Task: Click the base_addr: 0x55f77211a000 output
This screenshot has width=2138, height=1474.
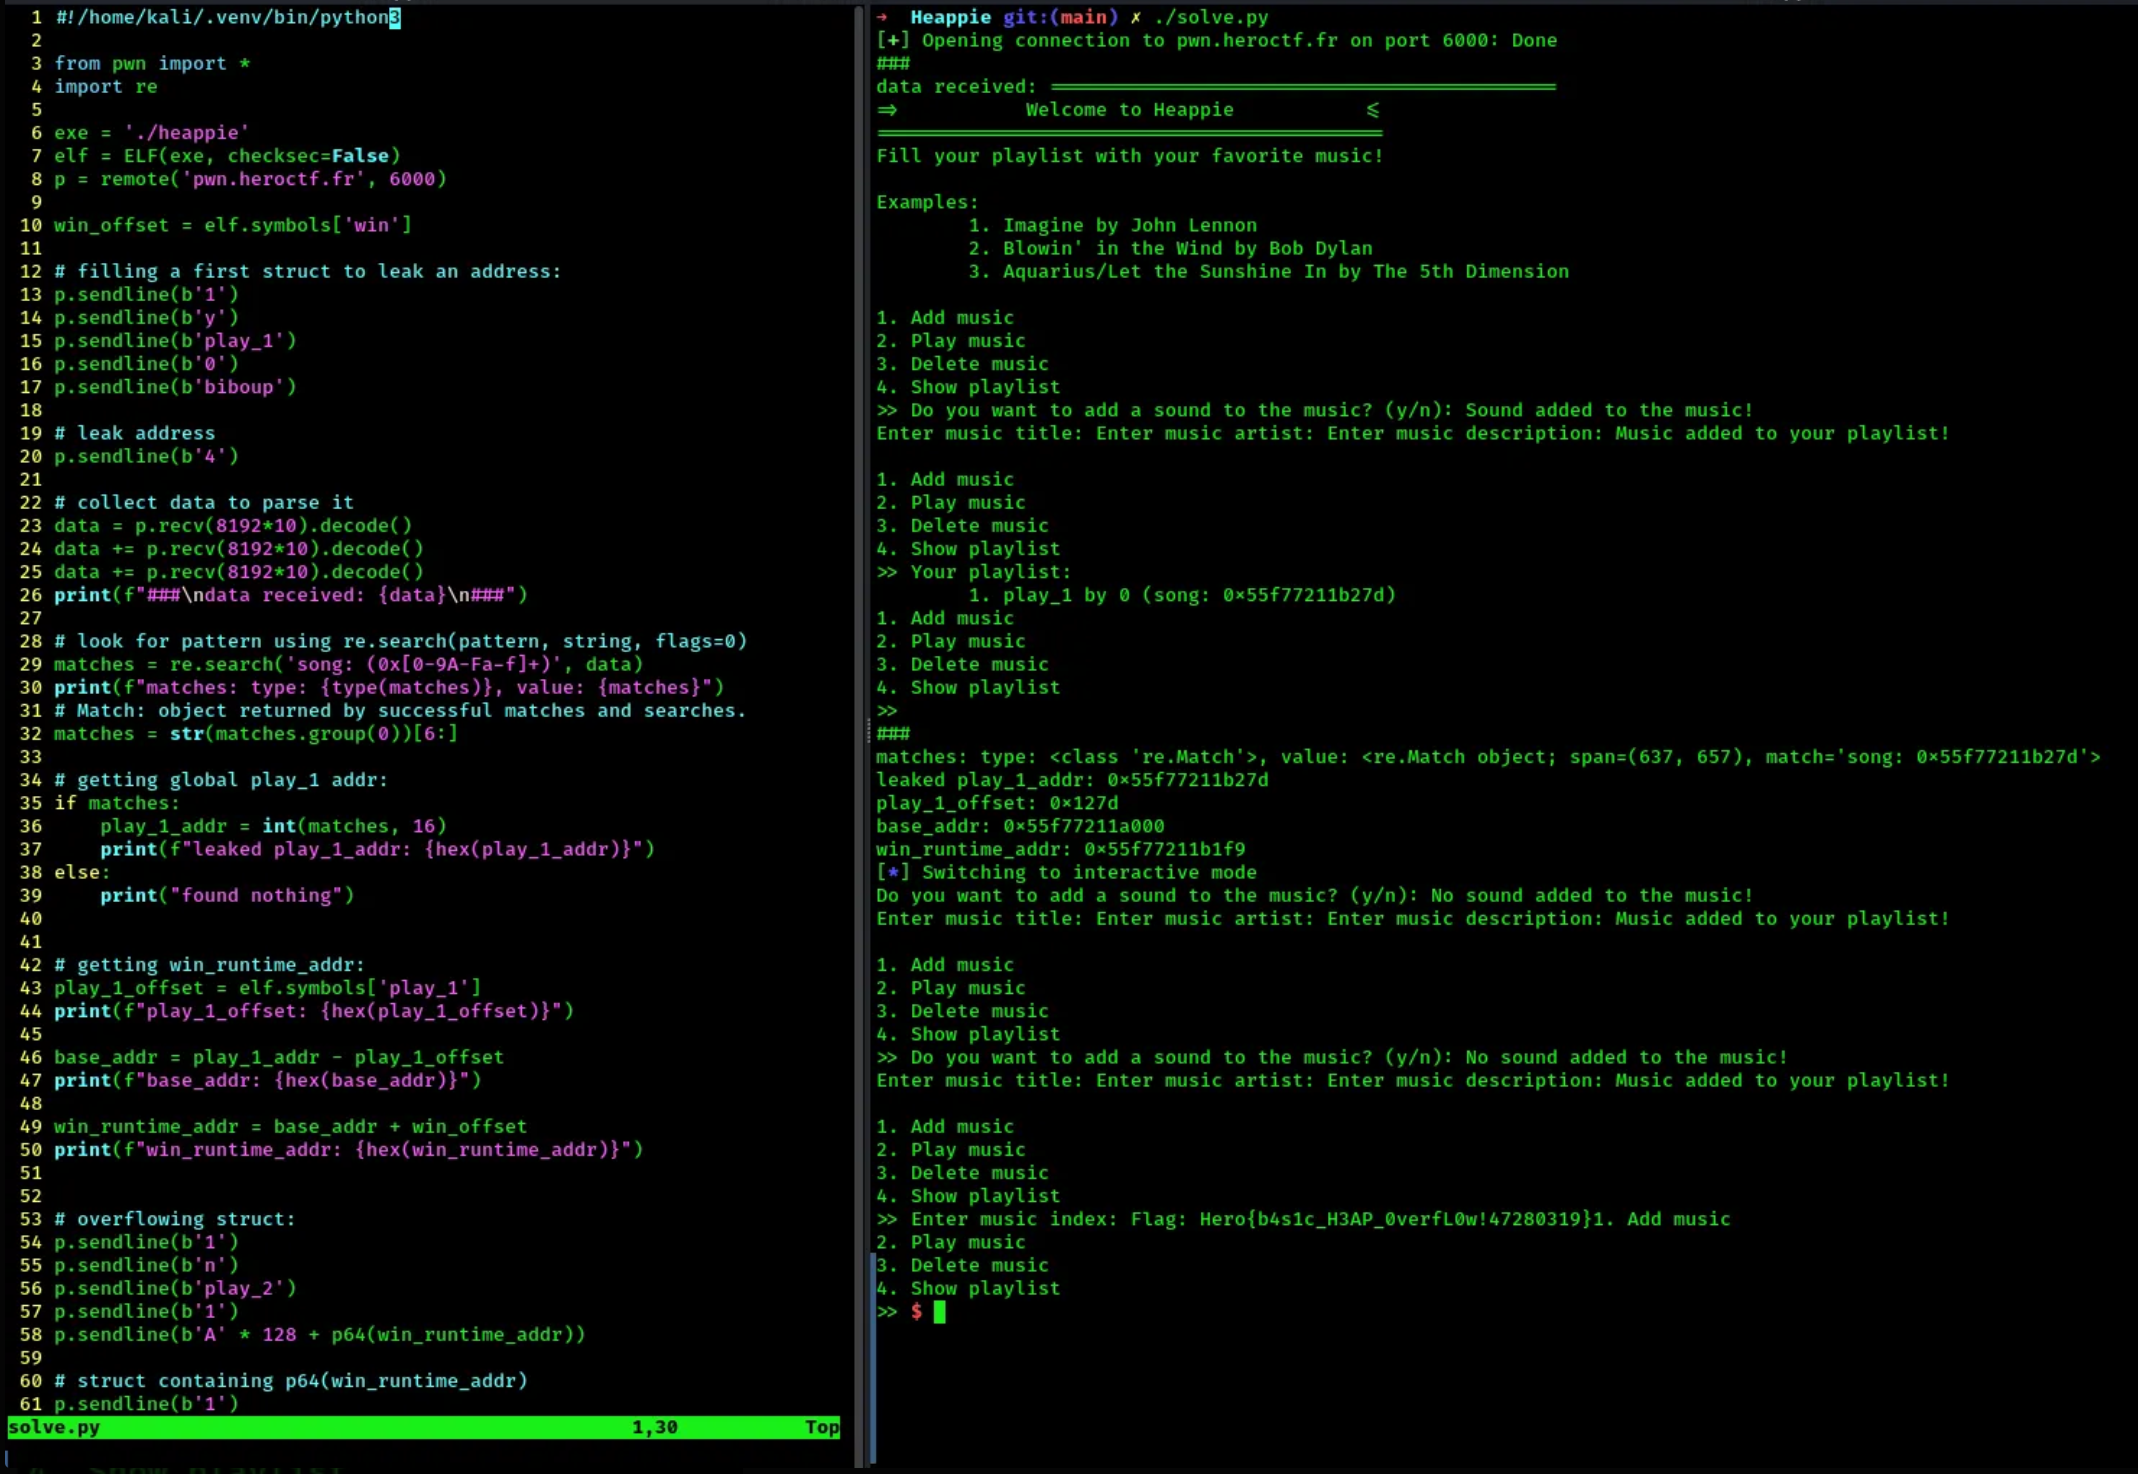Action: pos(1020,826)
